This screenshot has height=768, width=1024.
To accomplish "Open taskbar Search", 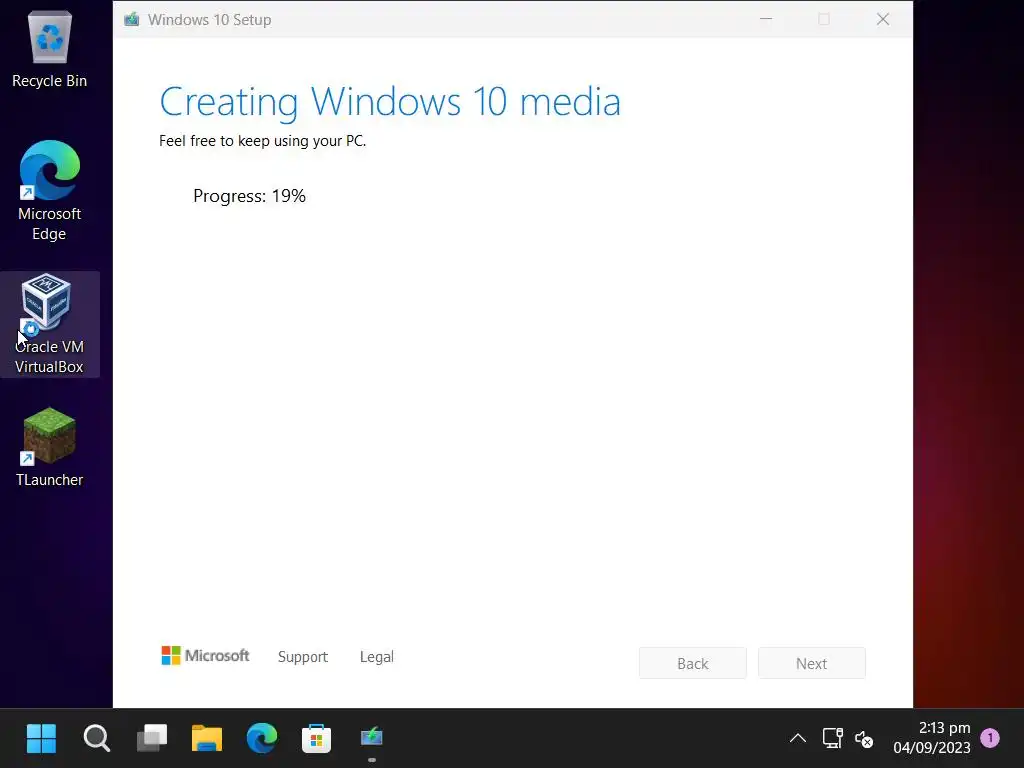I will 97,739.
